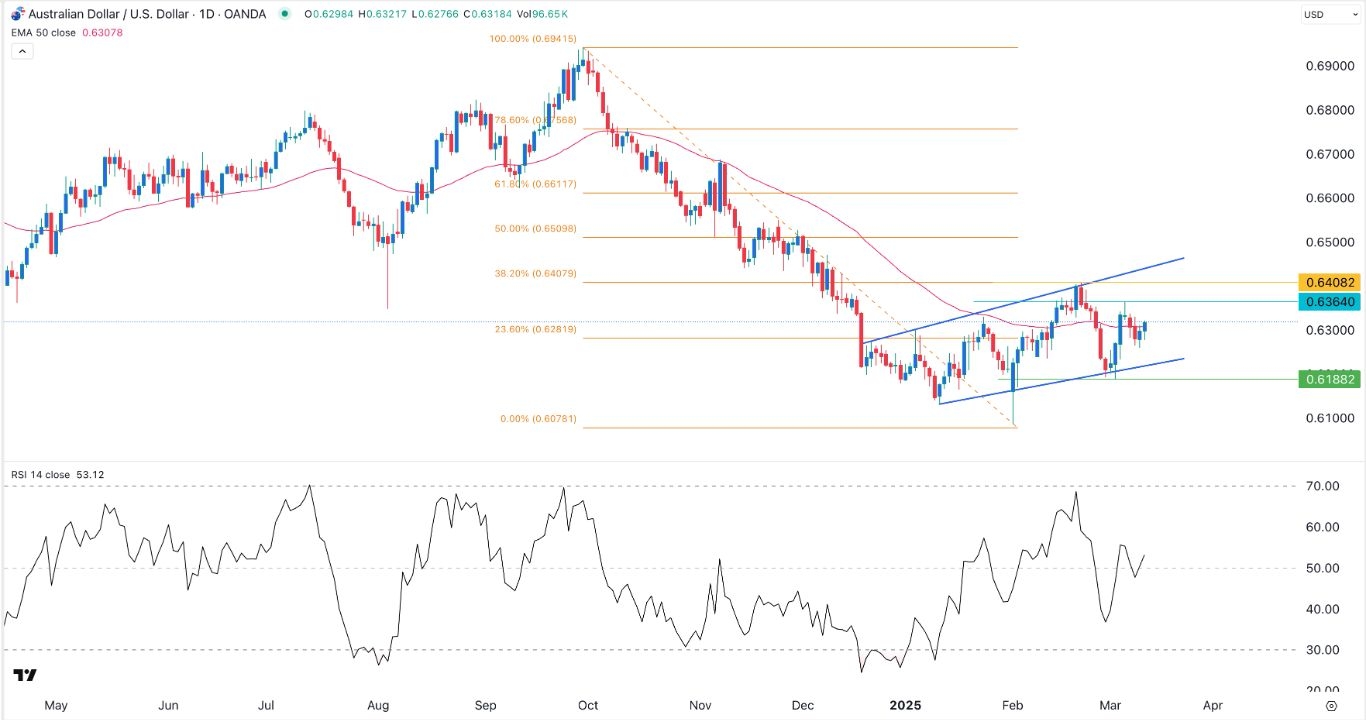
Task: Click the Aug label on the time axis
Action: click(x=378, y=705)
